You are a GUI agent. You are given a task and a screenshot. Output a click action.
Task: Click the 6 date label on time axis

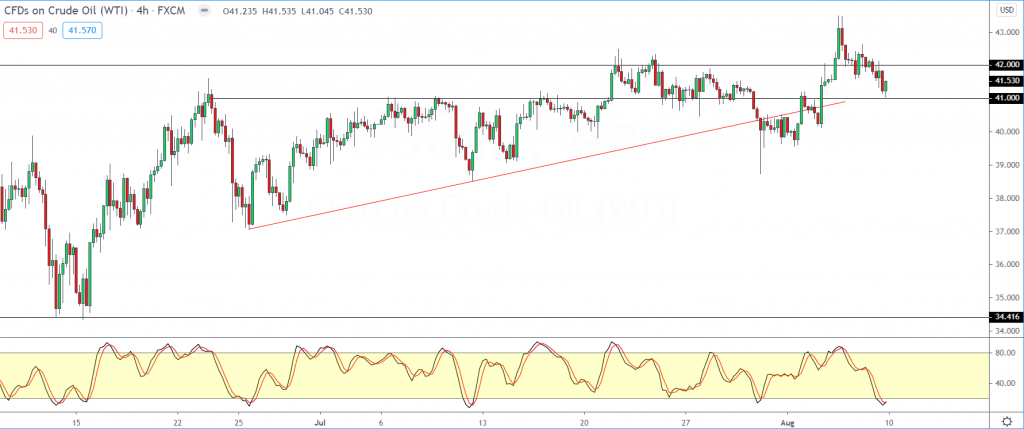coord(380,421)
